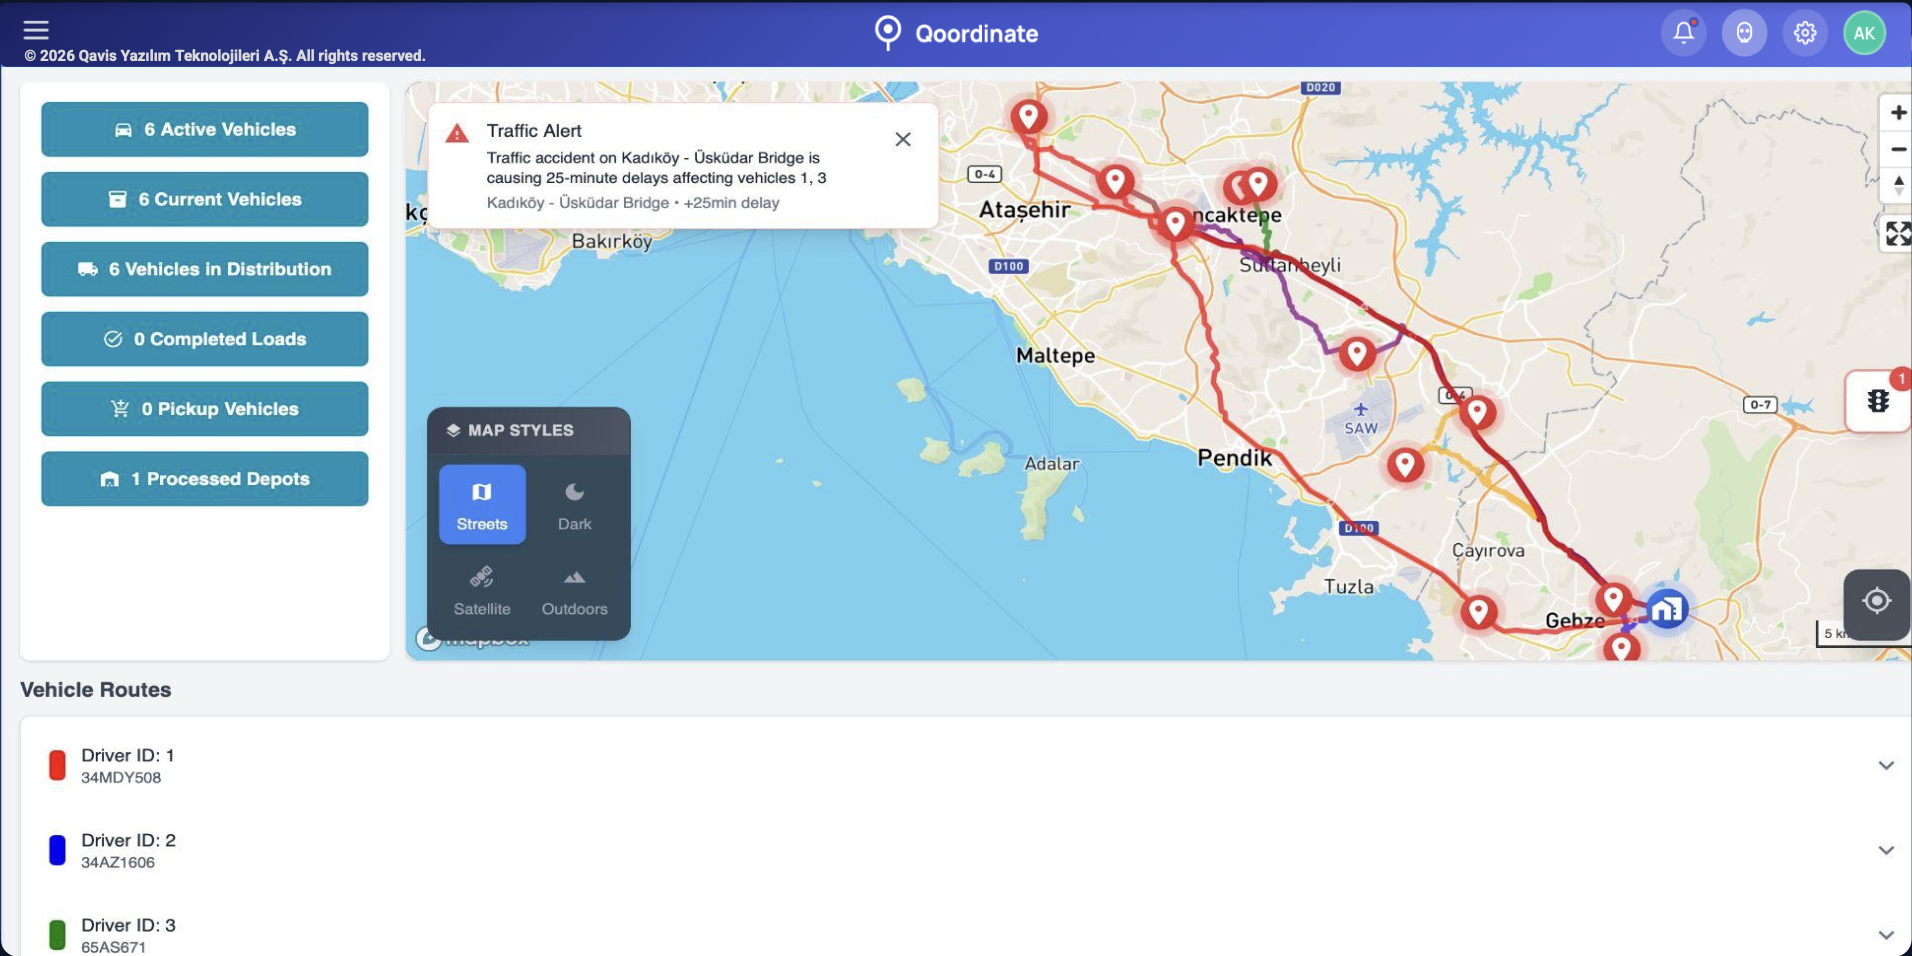Open the hamburger navigation menu
1912x956 pixels.
36,30
